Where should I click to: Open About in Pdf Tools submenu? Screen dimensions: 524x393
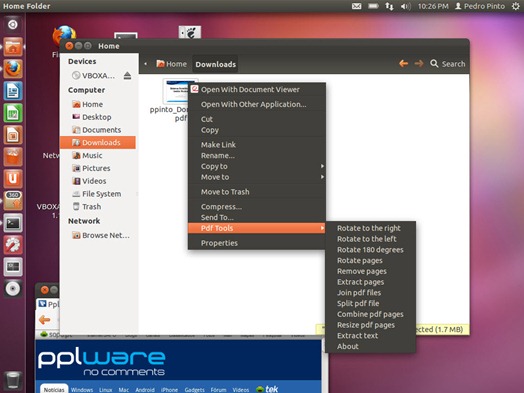point(370,346)
